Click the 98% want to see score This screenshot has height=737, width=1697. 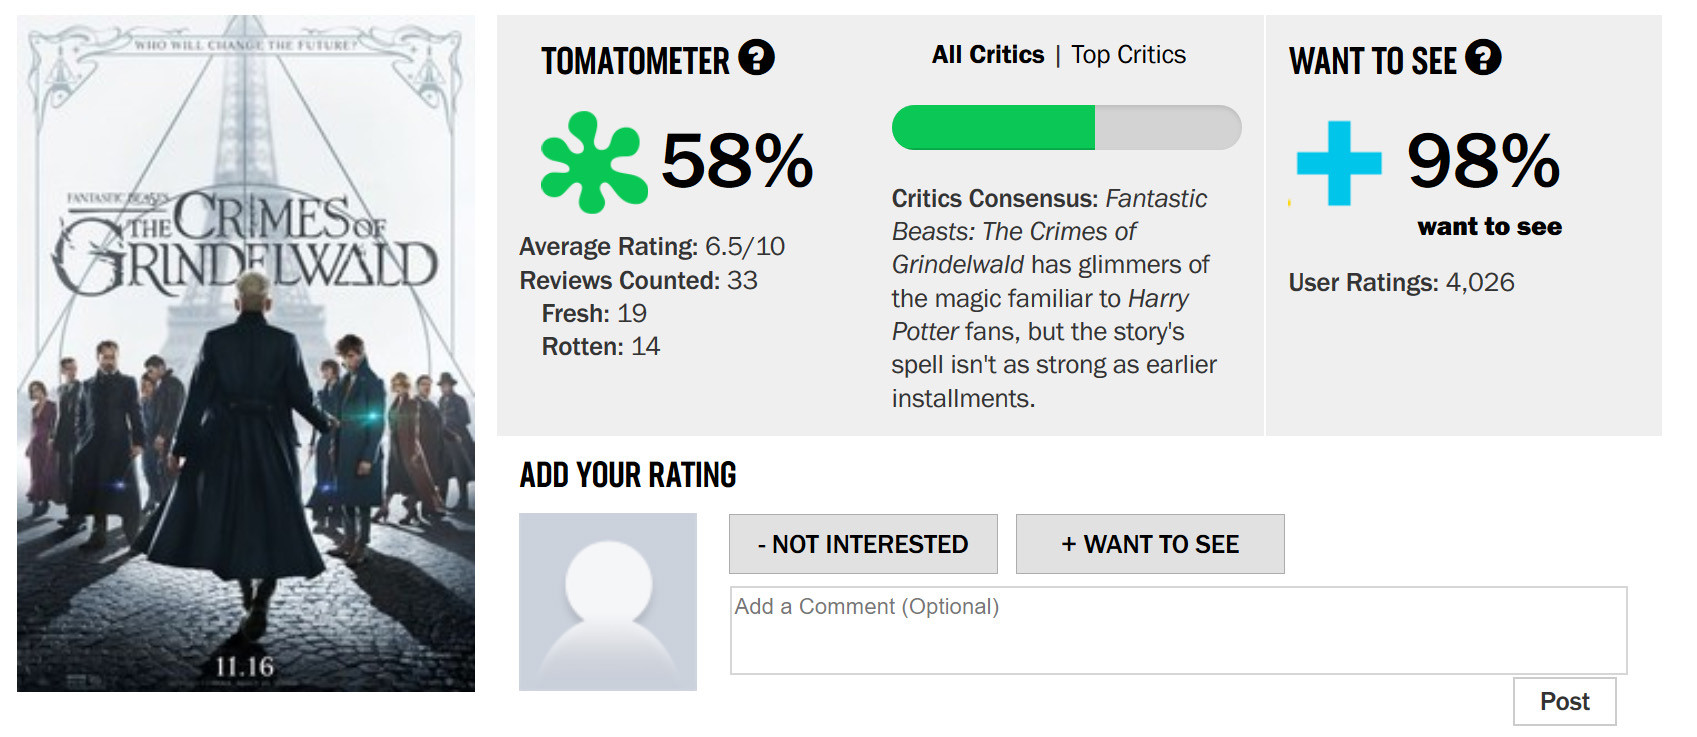(1483, 161)
